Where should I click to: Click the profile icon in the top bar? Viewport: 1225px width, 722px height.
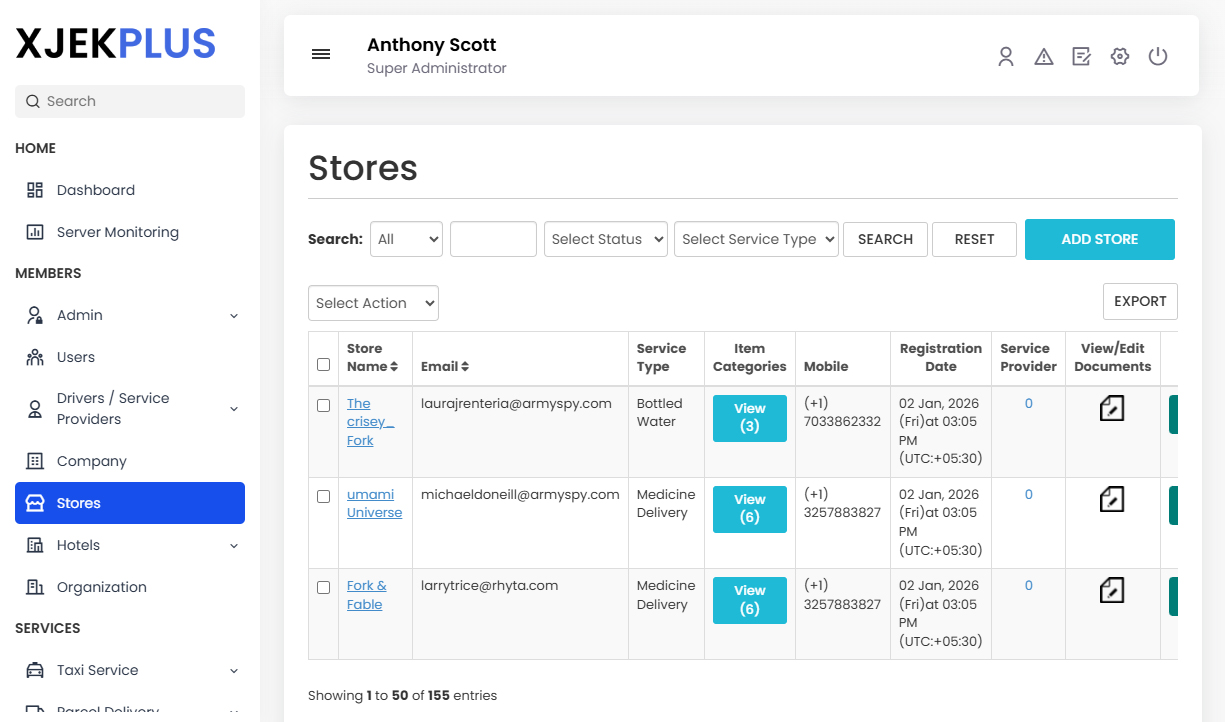[x=1005, y=56]
